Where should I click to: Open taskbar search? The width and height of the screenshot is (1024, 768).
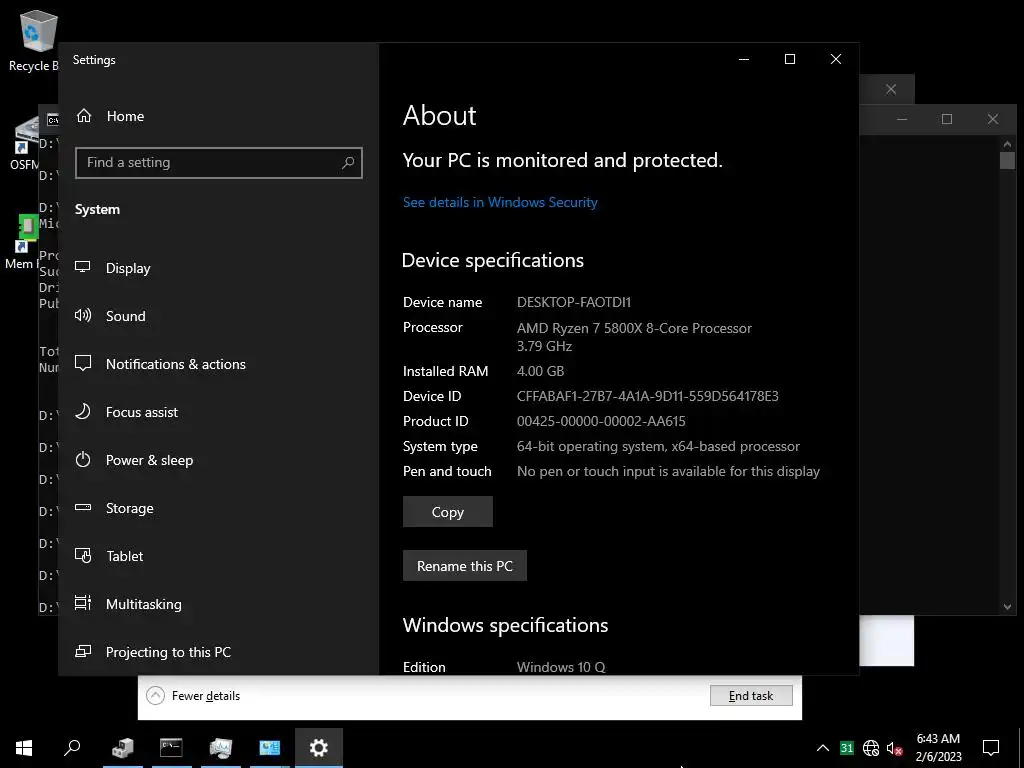click(72, 748)
